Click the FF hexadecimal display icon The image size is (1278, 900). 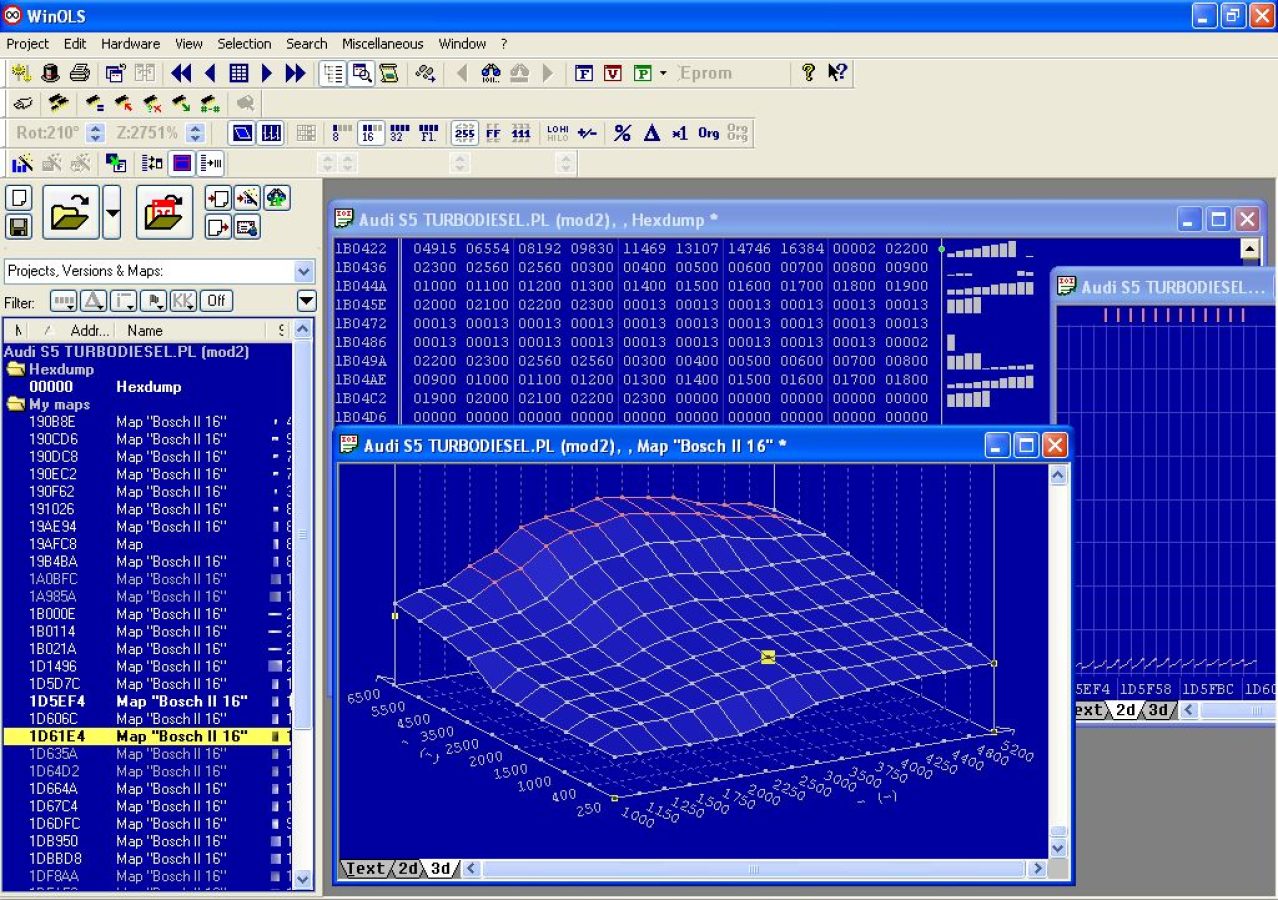[493, 133]
